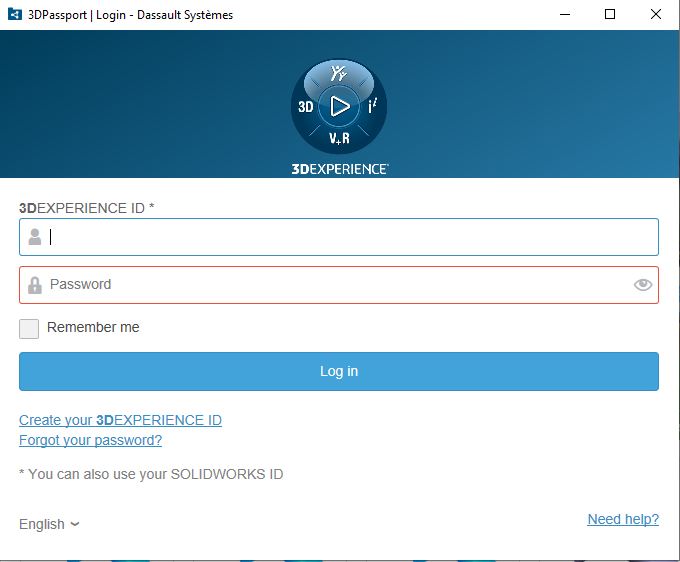Open the Need help? link

622,519
